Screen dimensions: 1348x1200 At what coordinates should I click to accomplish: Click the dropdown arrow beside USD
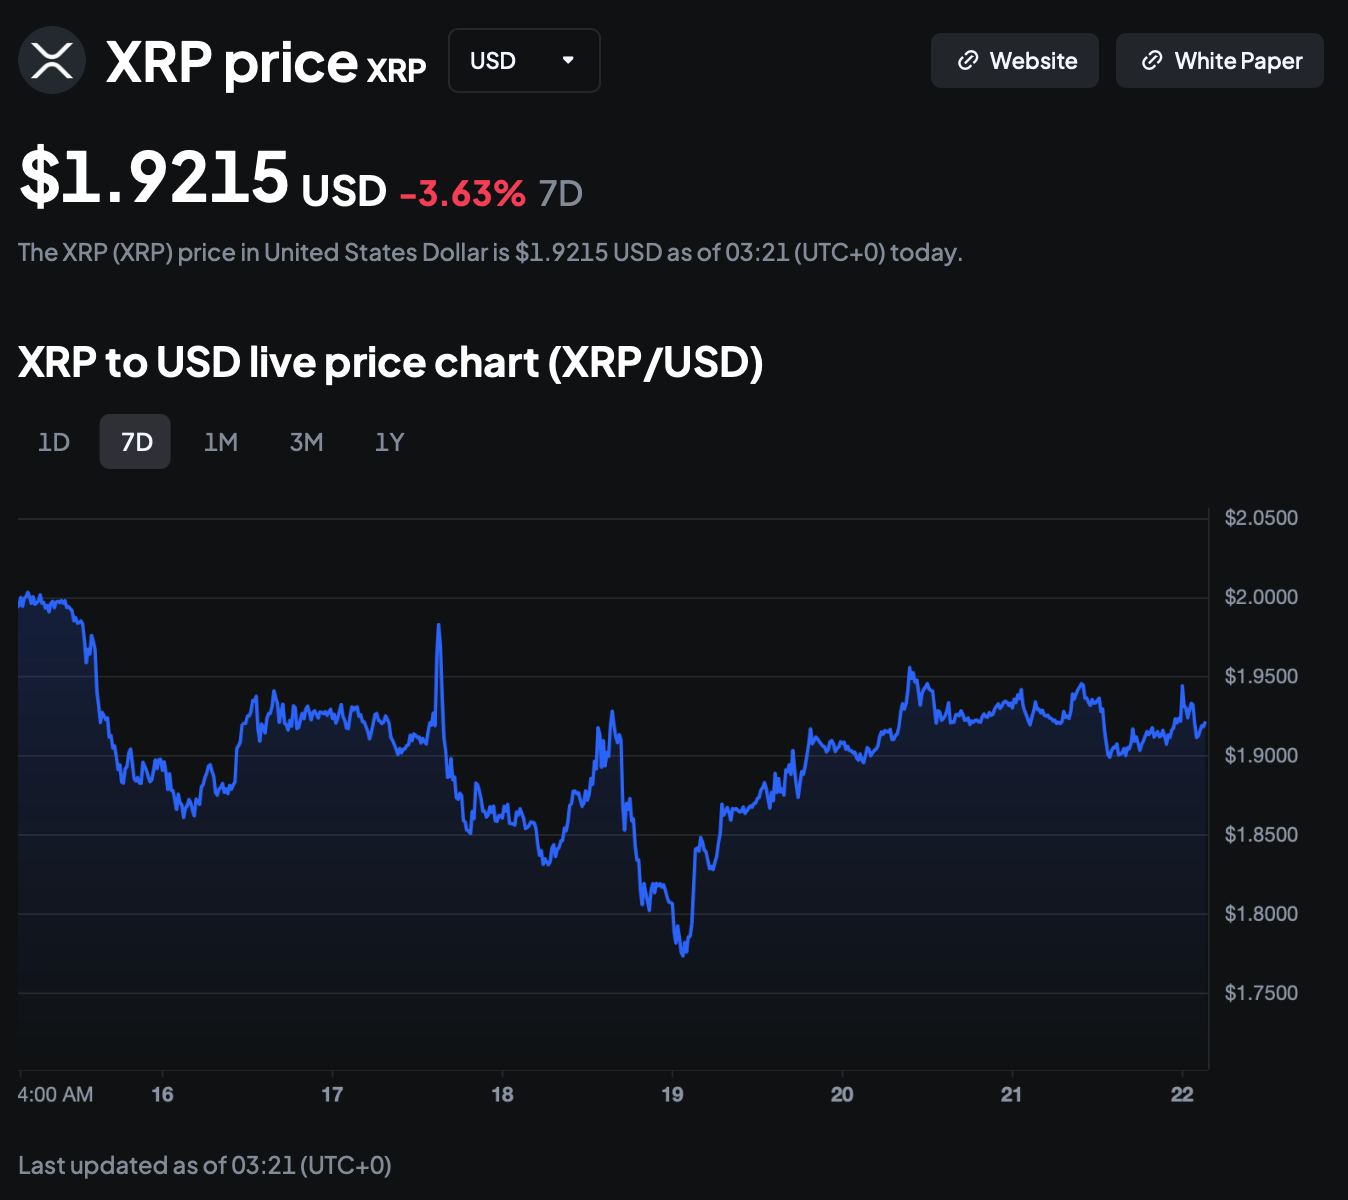click(x=568, y=60)
